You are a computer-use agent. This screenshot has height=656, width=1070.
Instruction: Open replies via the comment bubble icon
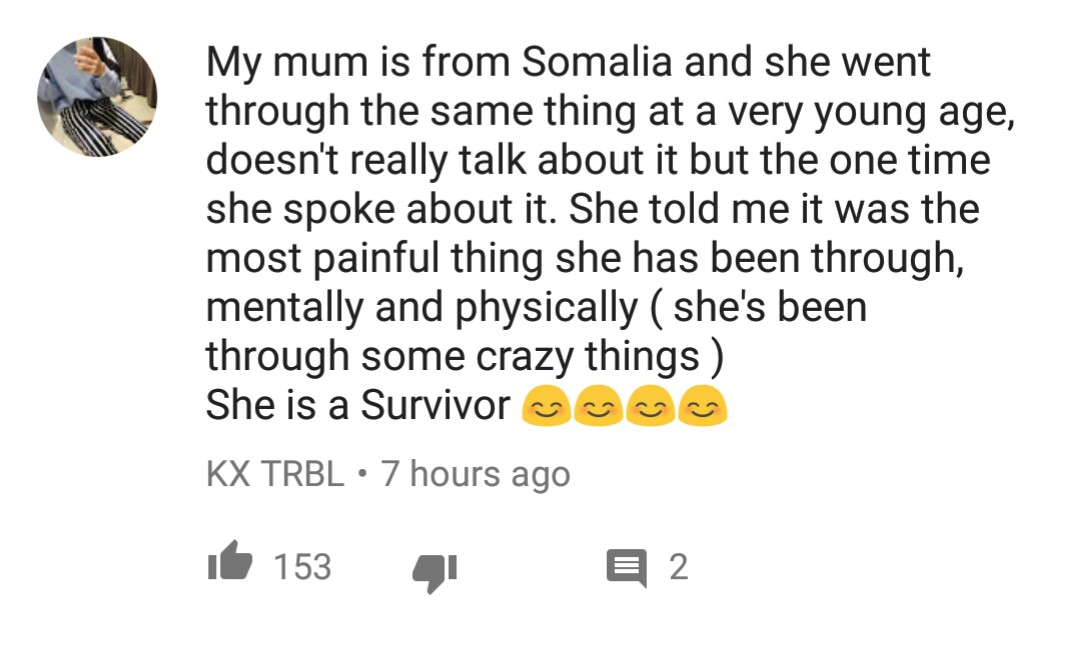[625, 568]
